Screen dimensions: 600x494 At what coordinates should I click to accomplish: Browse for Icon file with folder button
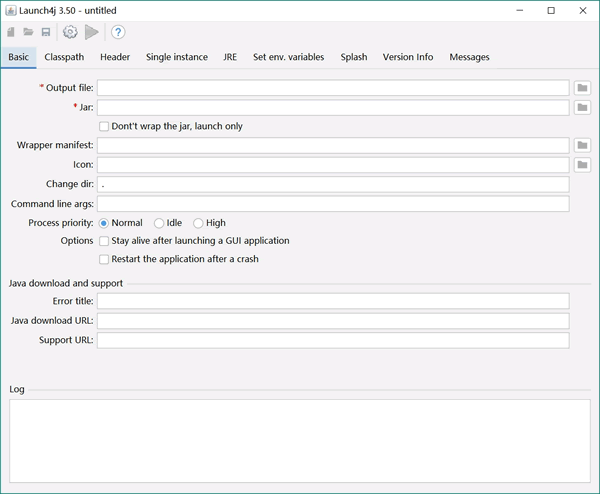click(582, 165)
